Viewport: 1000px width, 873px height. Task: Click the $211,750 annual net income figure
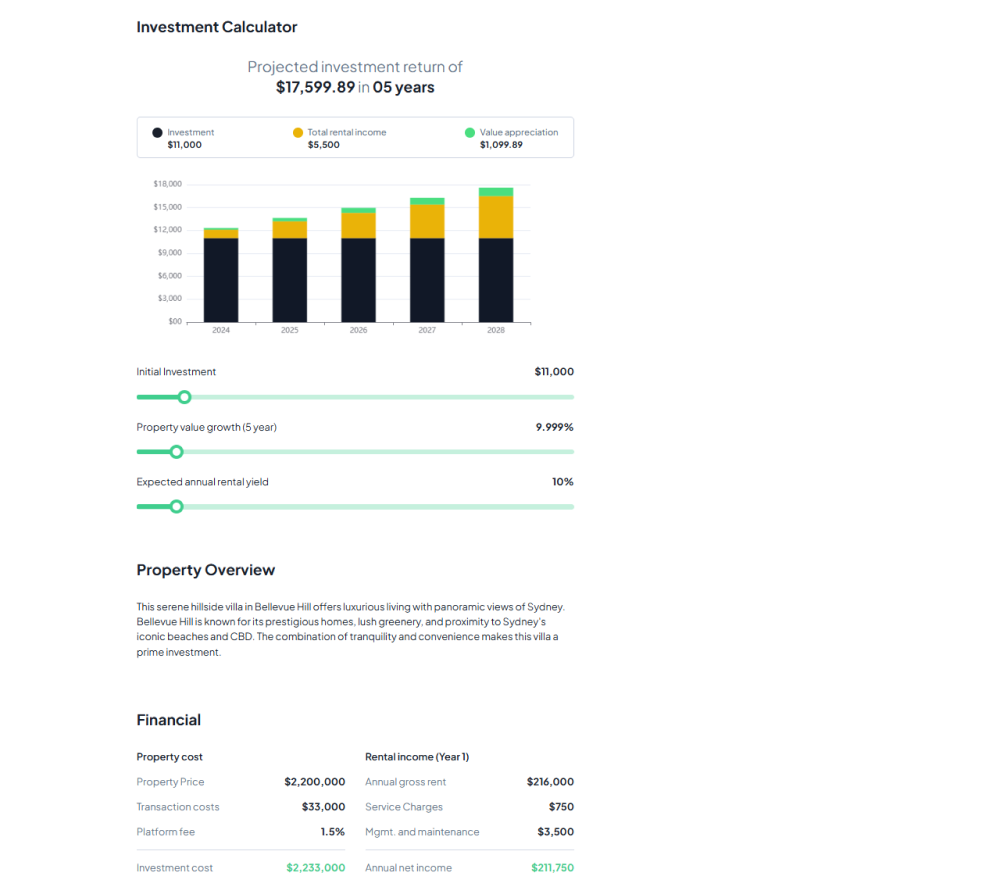click(x=552, y=868)
